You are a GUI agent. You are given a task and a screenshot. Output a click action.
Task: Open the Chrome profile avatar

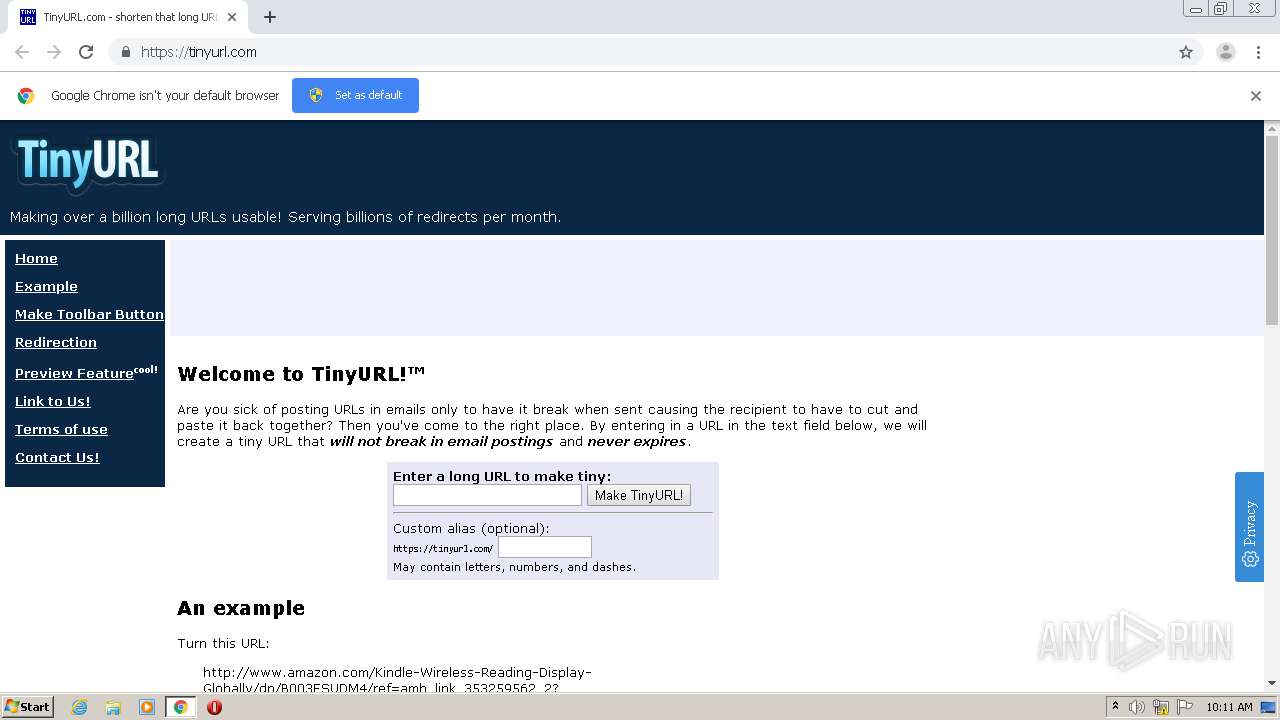coord(1225,52)
